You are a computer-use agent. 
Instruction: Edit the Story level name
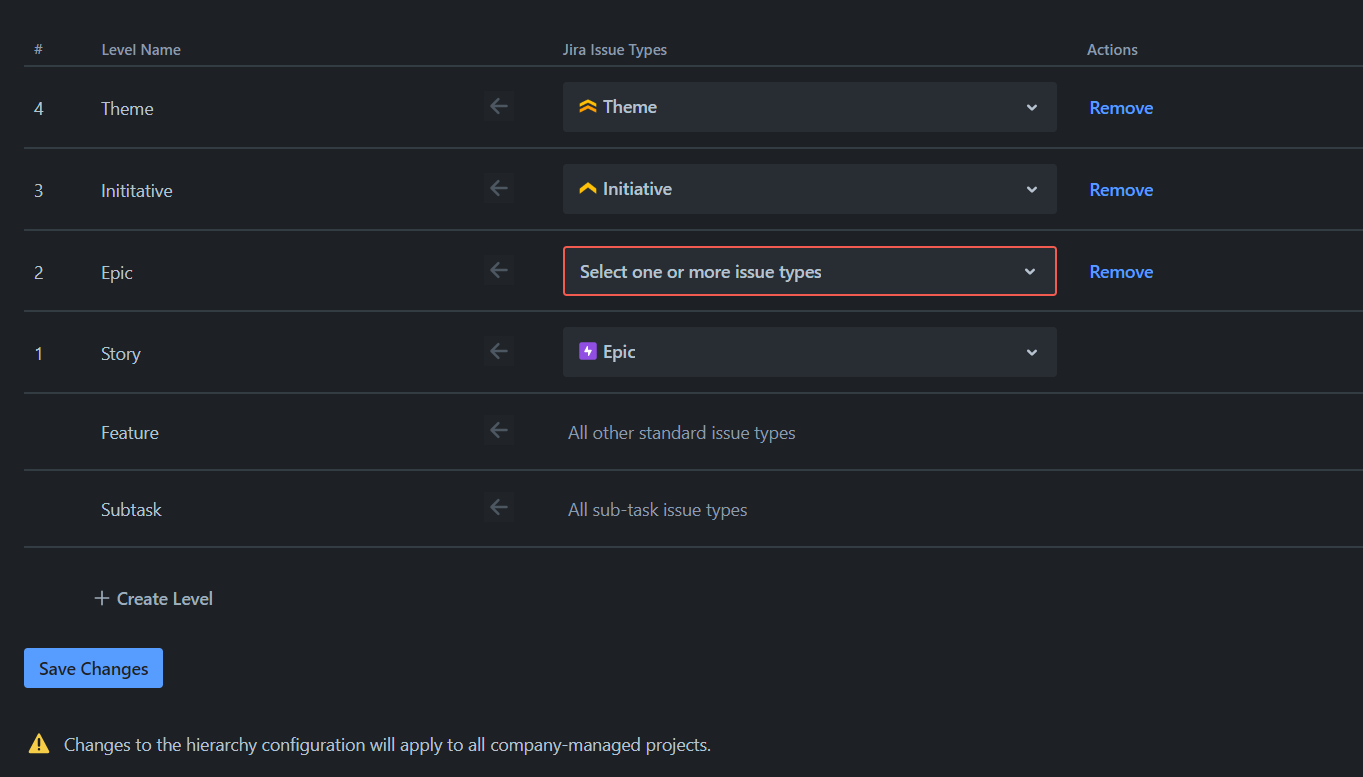coord(121,354)
